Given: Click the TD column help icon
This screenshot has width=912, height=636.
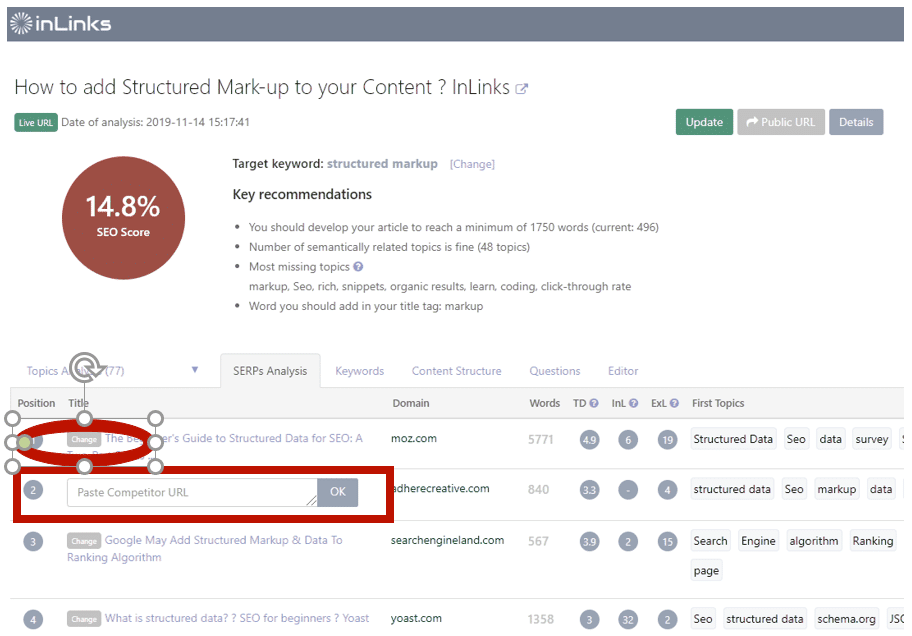Looking at the screenshot, I should coord(593,403).
